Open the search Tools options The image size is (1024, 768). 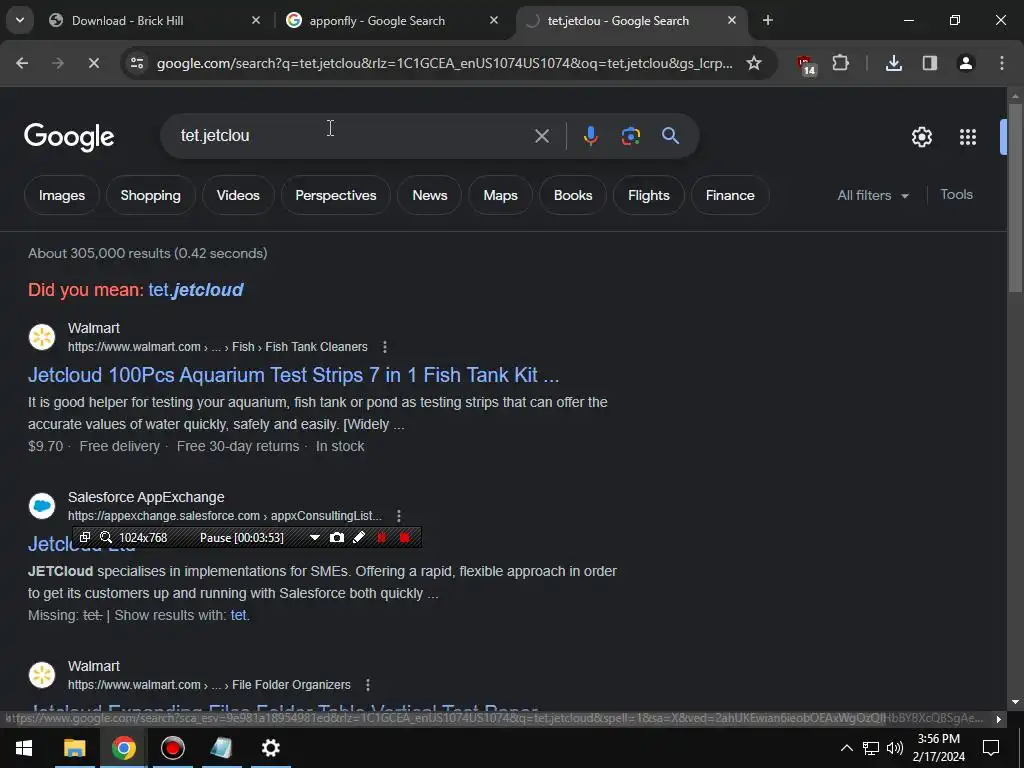(x=956, y=195)
